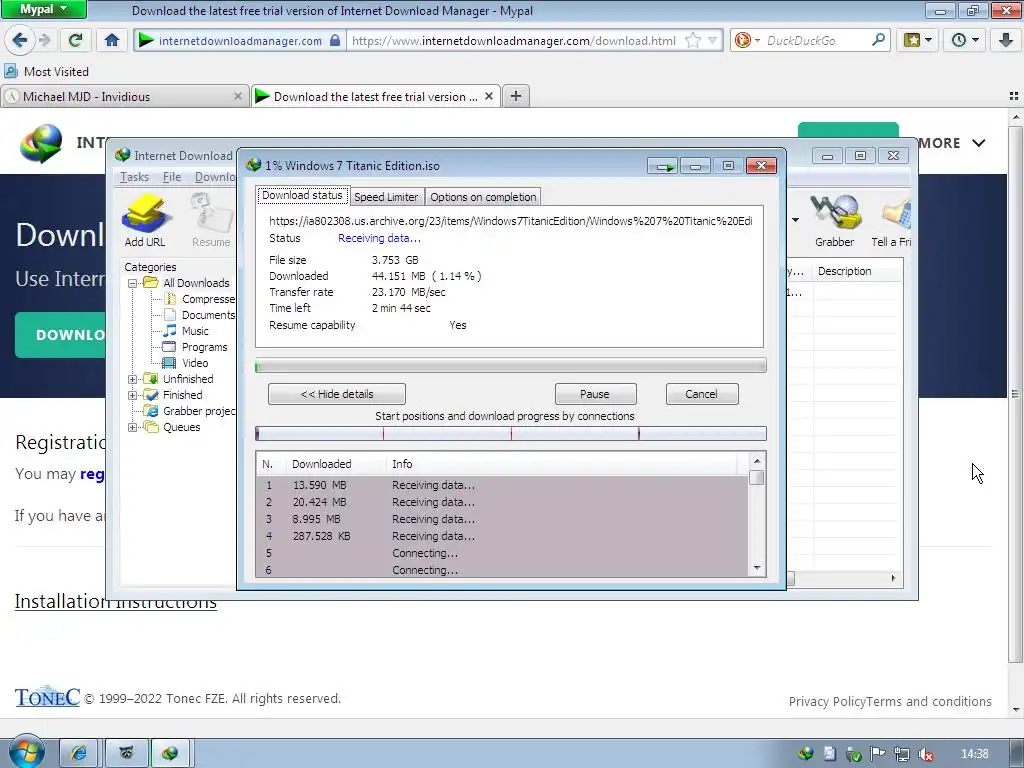Cancel the download
The height and width of the screenshot is (768, 1024).
coord(701,394)
